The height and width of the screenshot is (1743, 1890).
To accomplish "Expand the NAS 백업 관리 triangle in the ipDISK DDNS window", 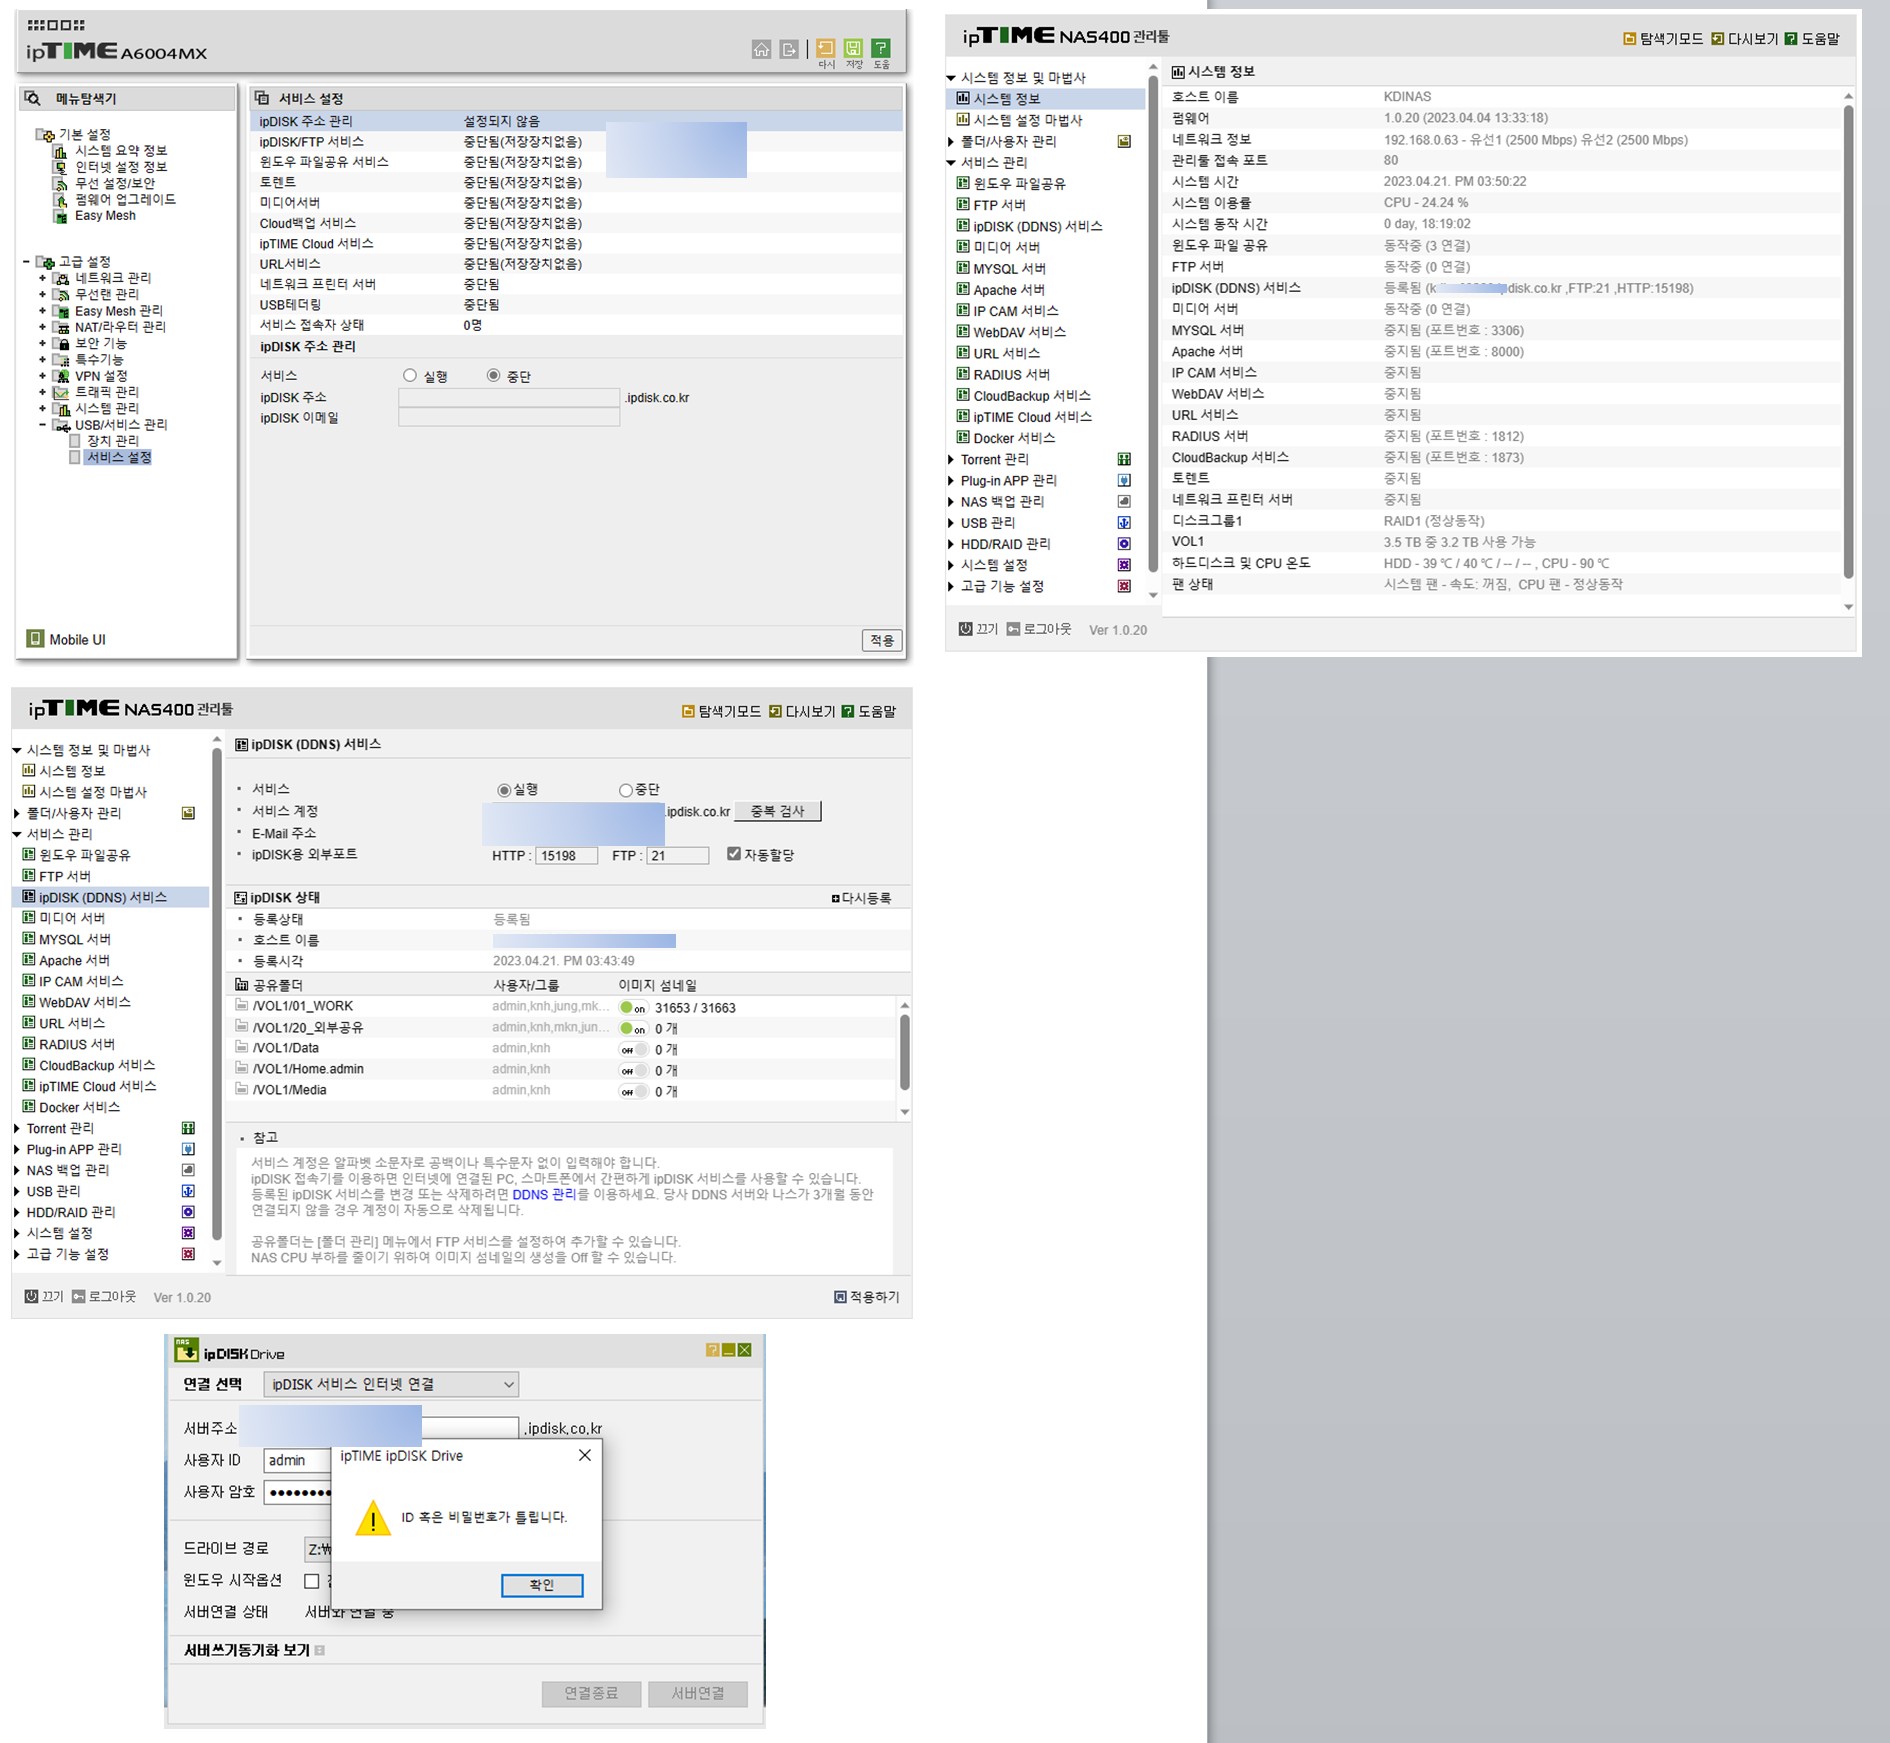I will [x=17, y=1171].
